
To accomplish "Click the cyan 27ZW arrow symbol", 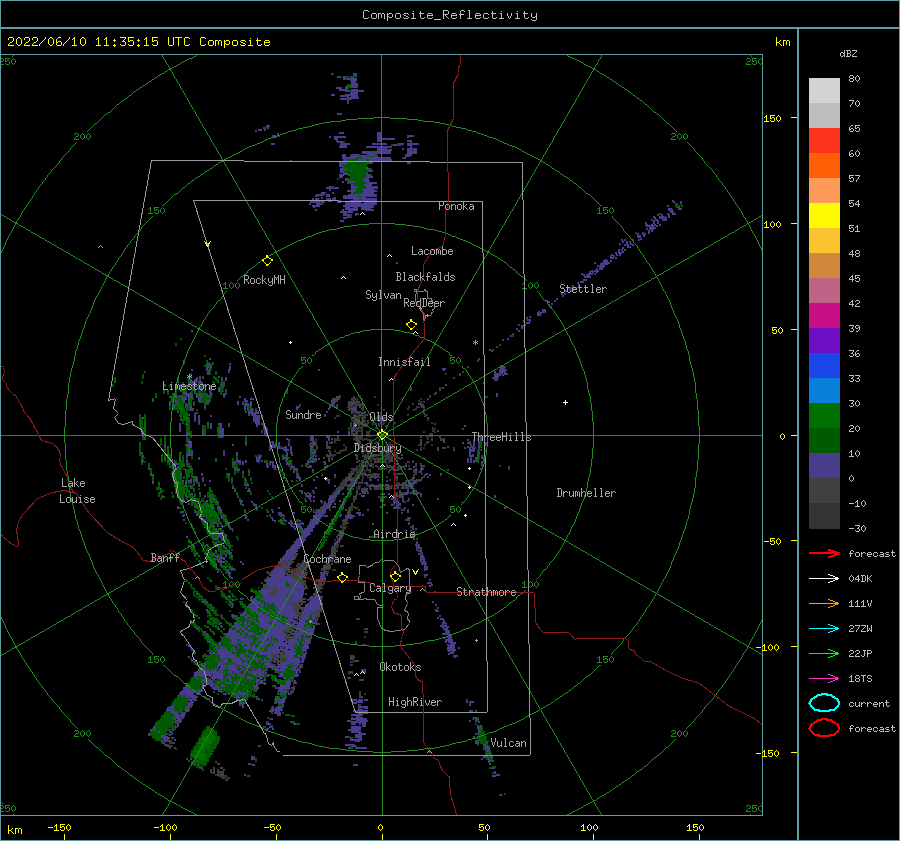I will 824,629.
